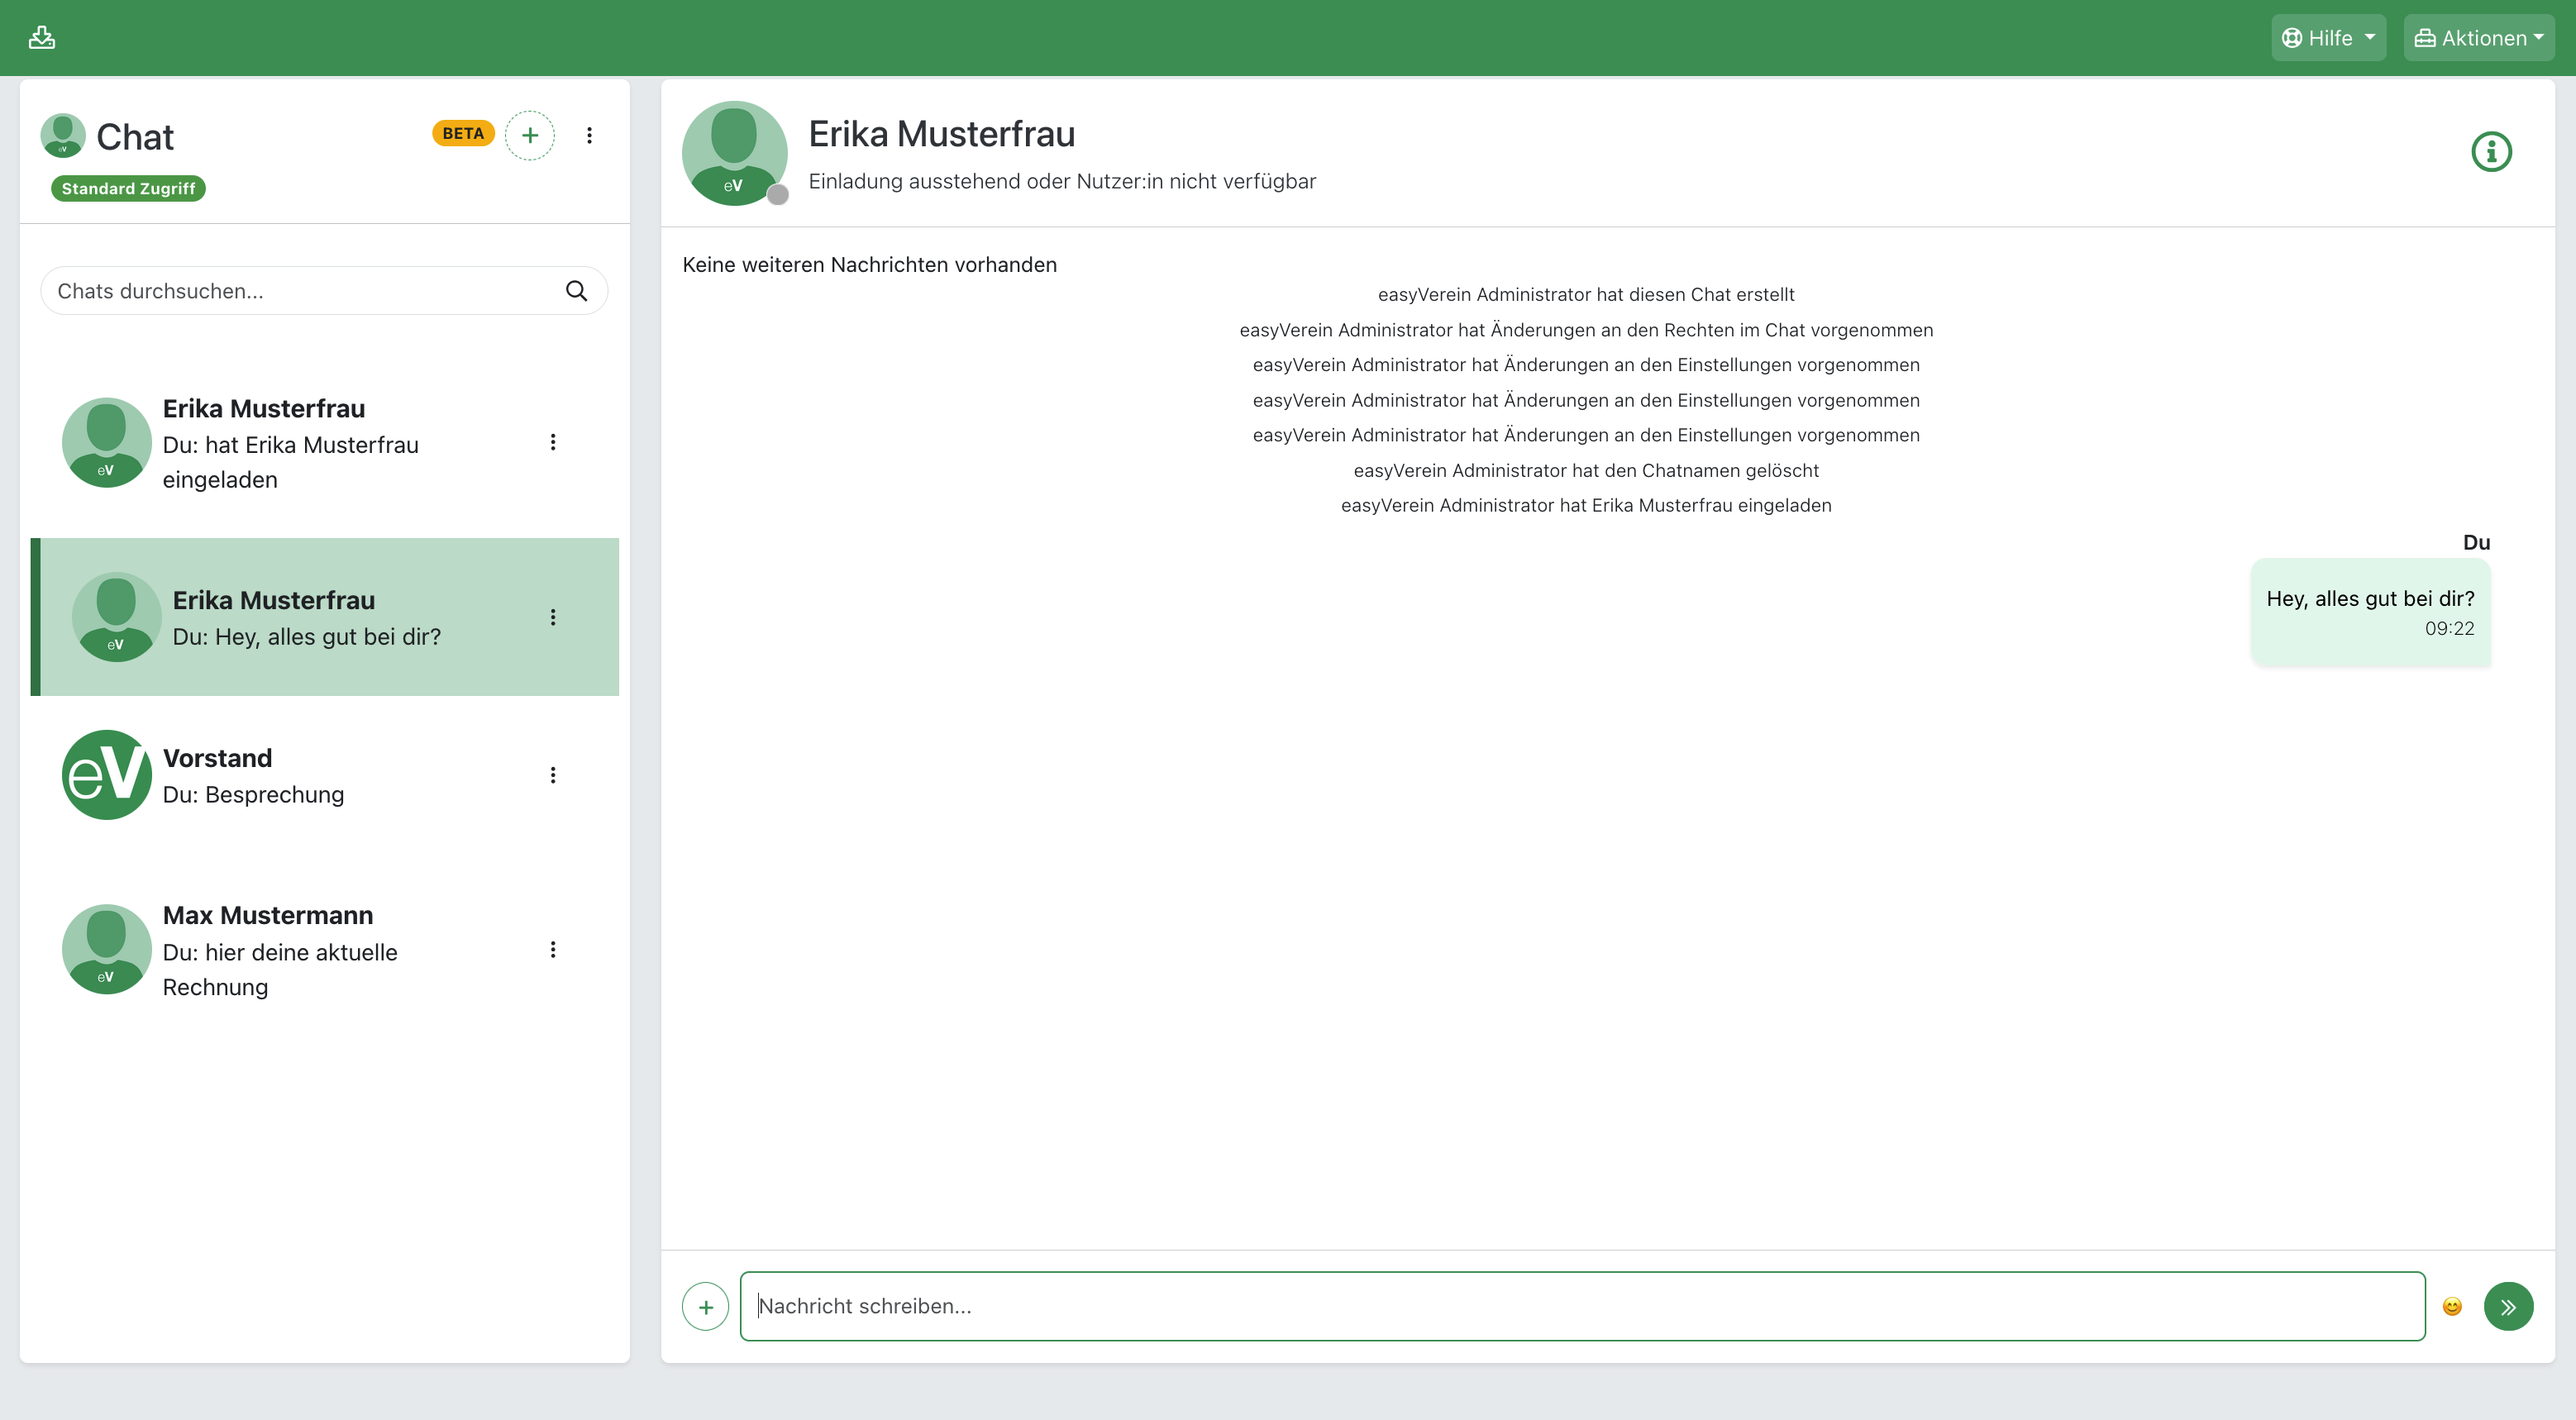This screenshot has height=1420, width=2576.
Task: Open options for the selected Erika Musterfrau chat
Action: point(553,617)
